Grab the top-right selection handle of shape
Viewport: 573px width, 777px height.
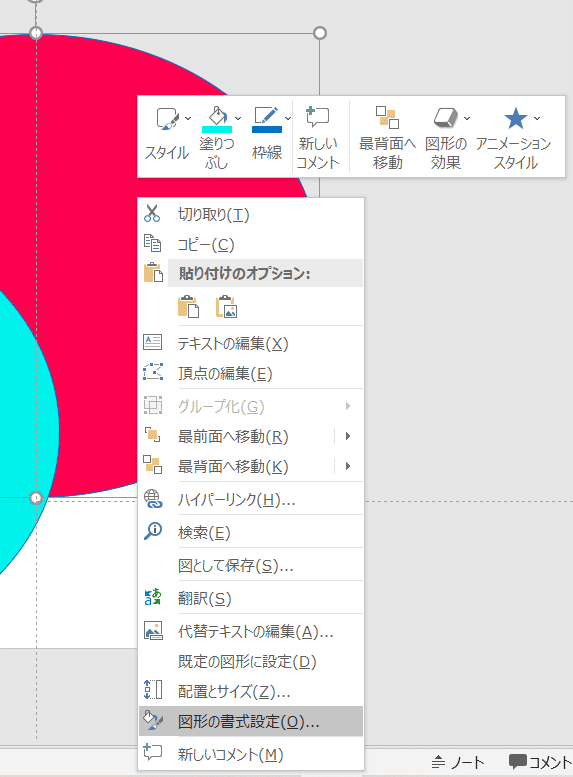tap(320, 33)
